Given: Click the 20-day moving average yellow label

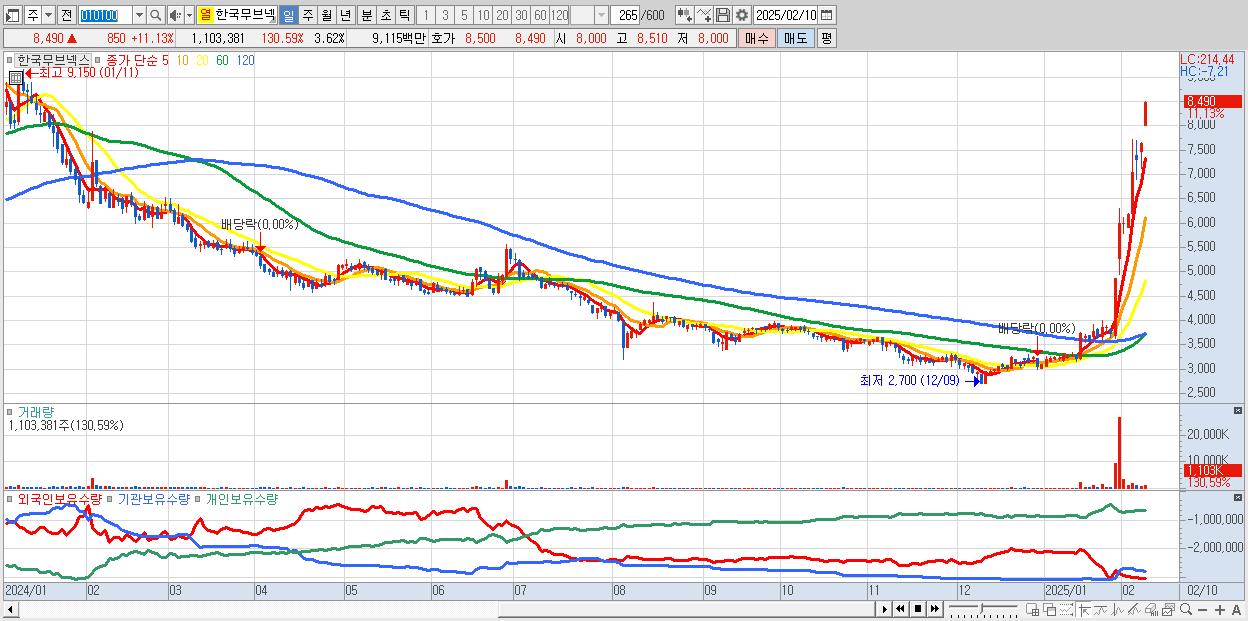Looking at the screenshot, I should tap(203, 60).
